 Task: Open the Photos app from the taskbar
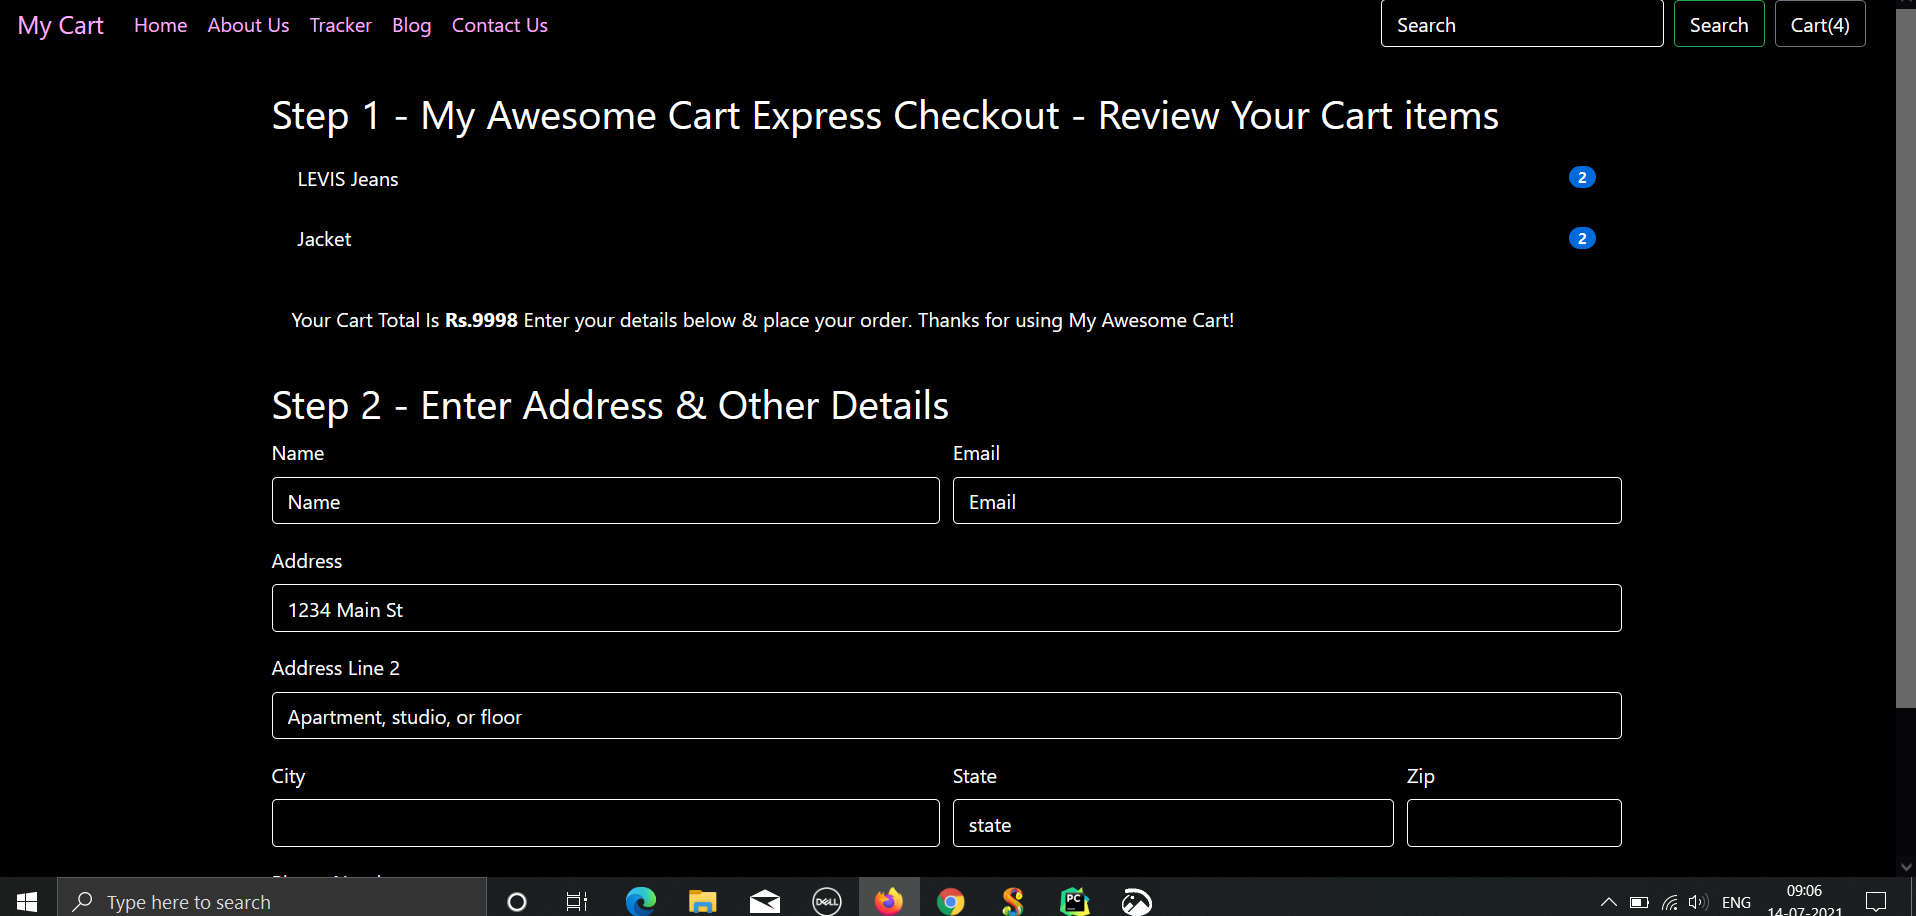(x=1136, y=899)
